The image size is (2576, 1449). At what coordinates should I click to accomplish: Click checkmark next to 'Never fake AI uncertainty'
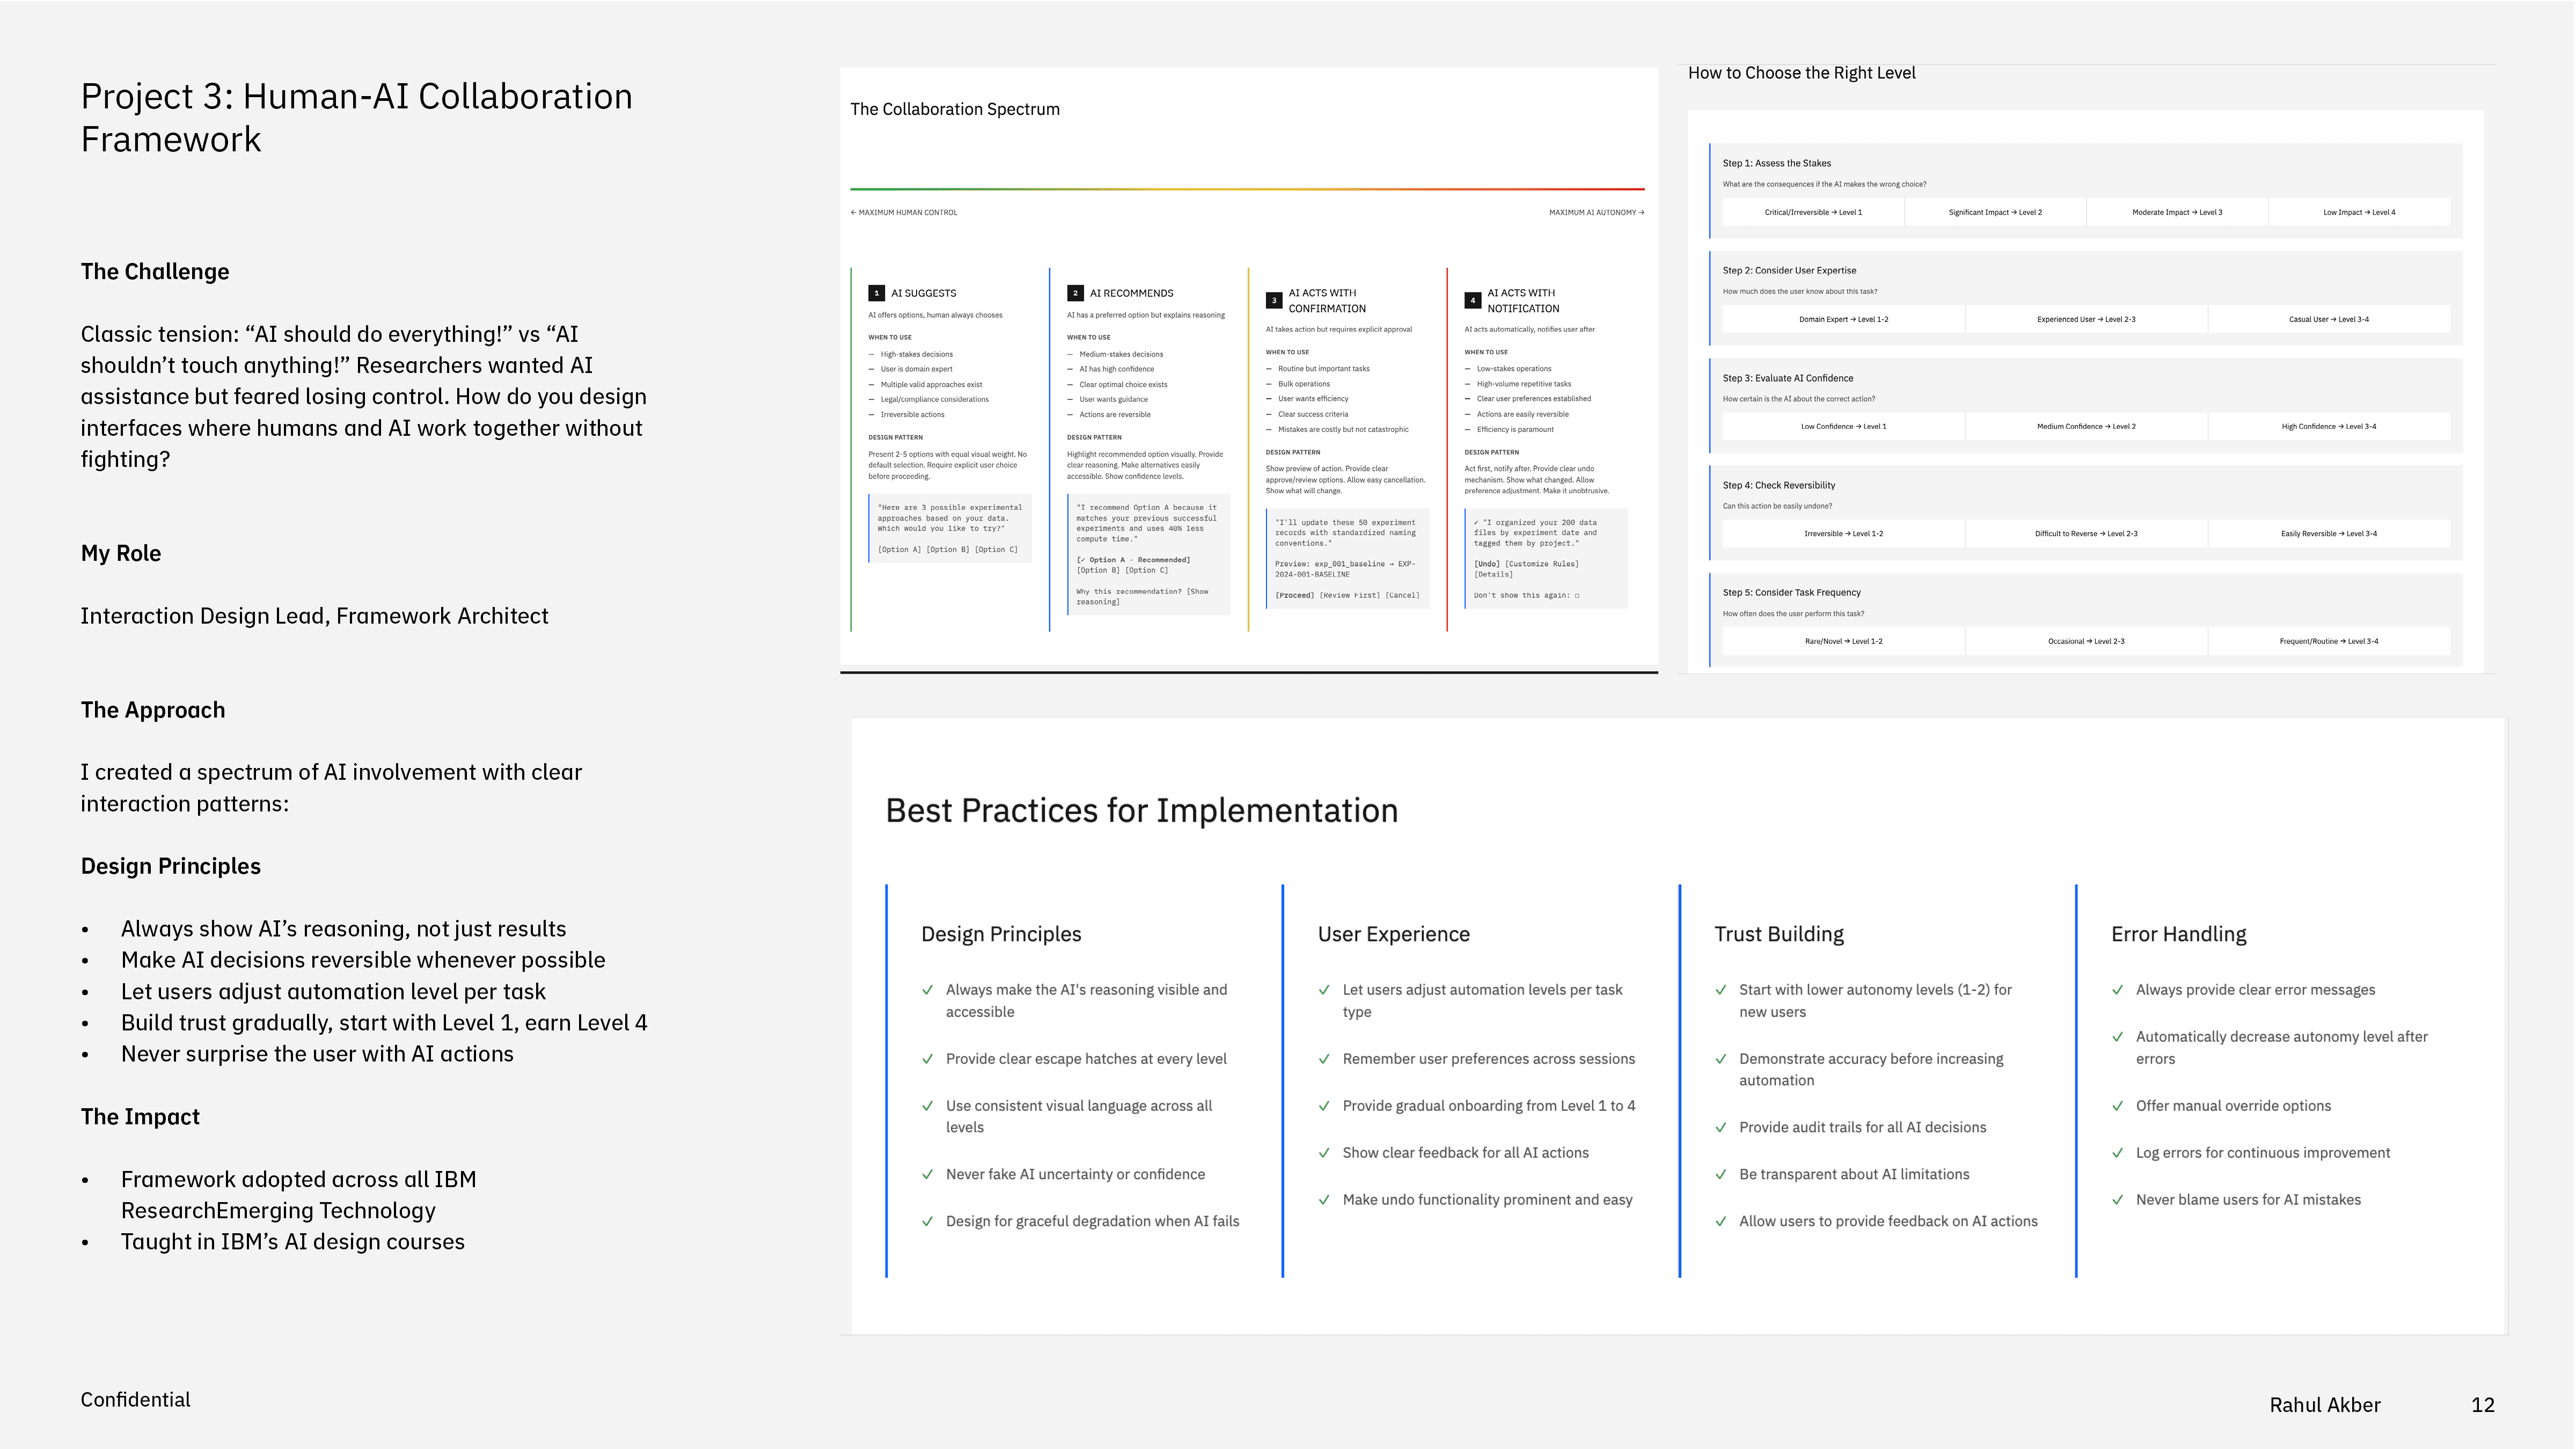(x=927, y=1174)
